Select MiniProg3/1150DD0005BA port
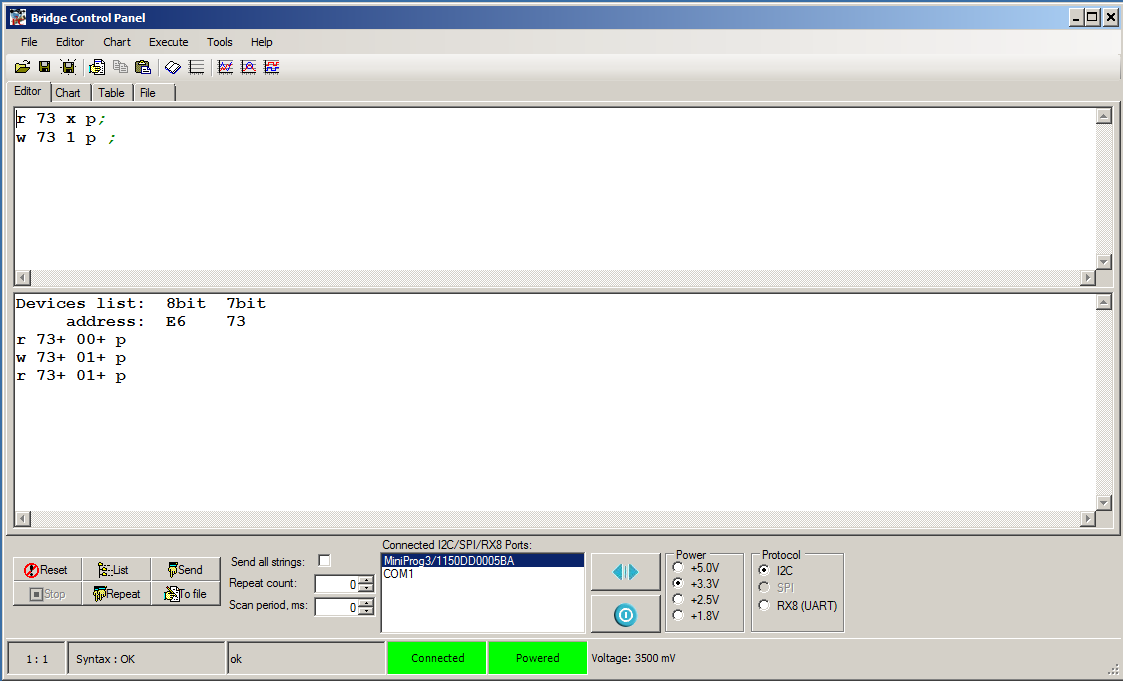This screenshot has width=1123, height=681. tap(483, 561)
